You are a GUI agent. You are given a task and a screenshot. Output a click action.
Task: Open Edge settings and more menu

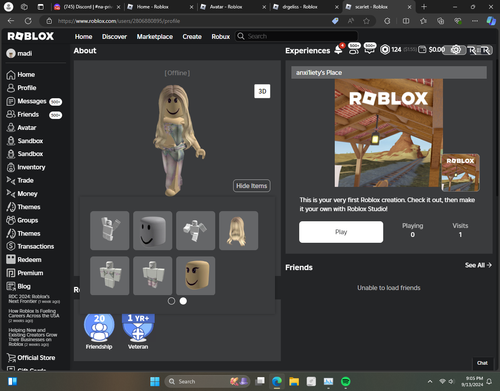coord(475,21)
